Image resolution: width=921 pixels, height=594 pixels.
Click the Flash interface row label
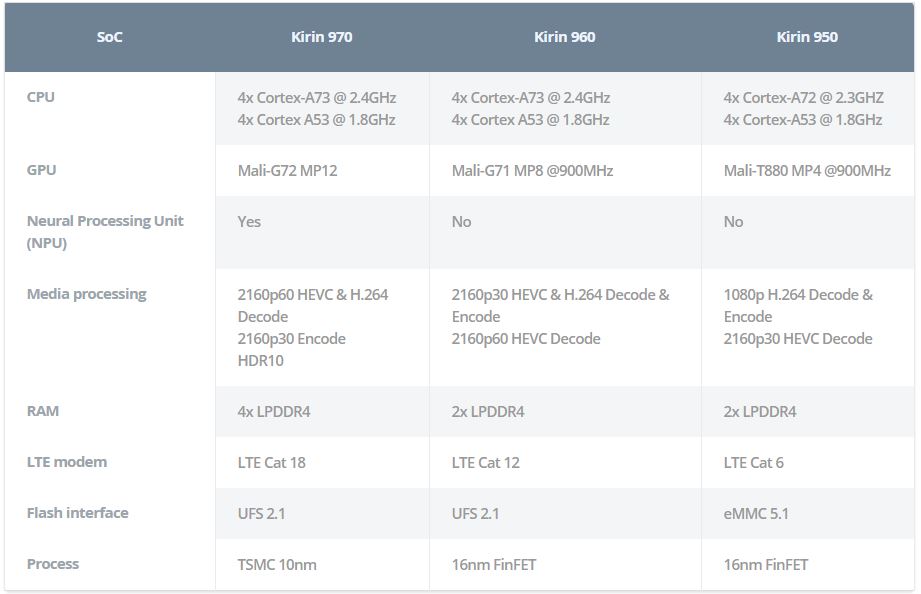[x=78, y=513]
